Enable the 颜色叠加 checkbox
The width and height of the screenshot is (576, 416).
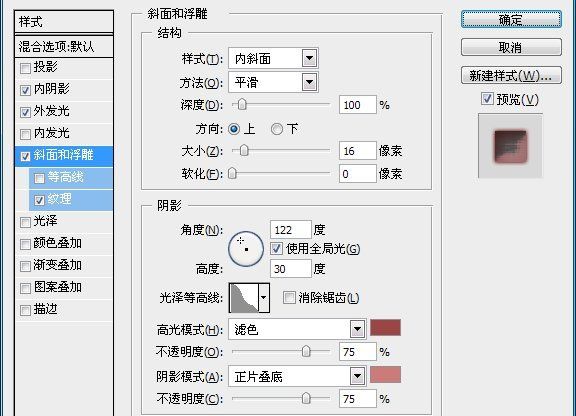tap(25, 244)
